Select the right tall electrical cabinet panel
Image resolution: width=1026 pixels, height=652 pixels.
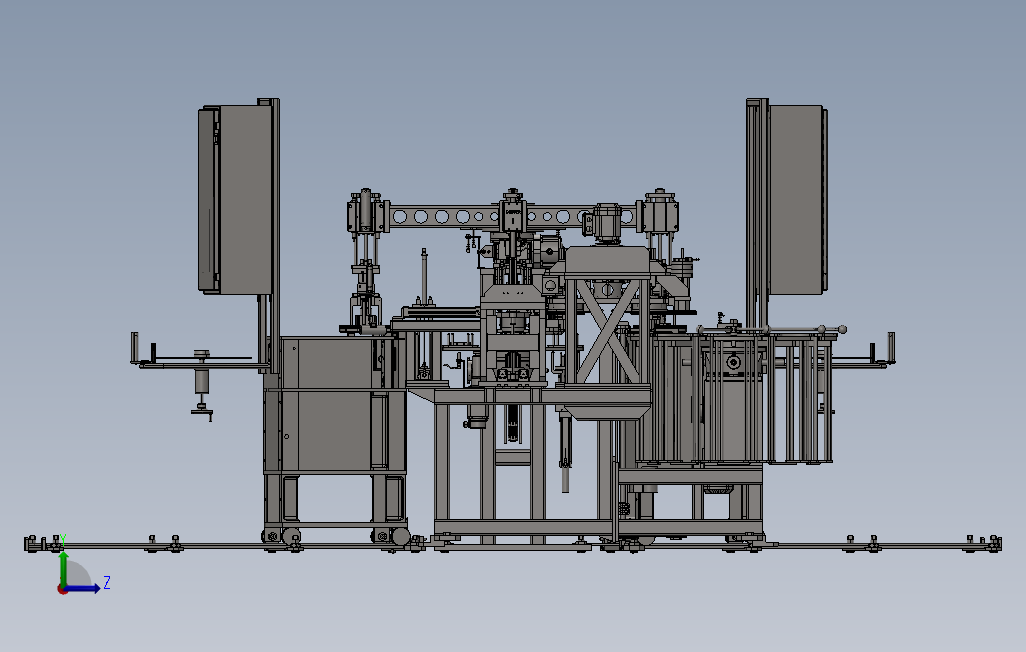(796, 199)
